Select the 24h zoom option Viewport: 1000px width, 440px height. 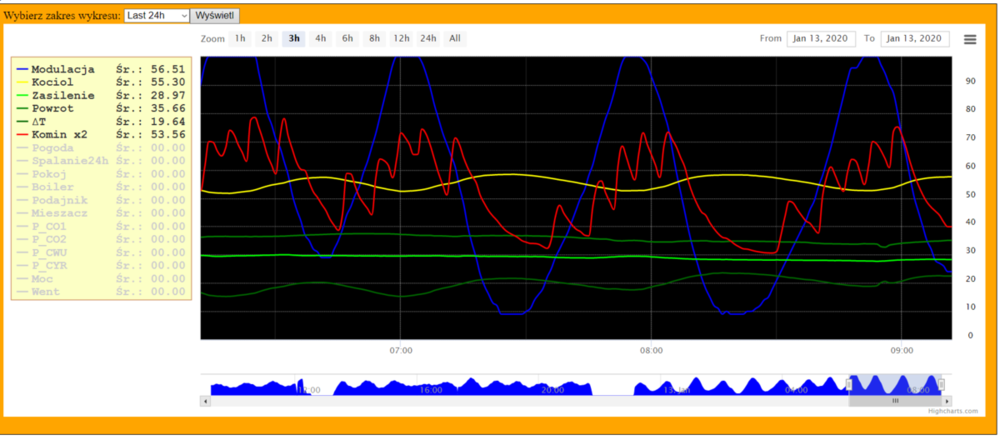(428, 39)
